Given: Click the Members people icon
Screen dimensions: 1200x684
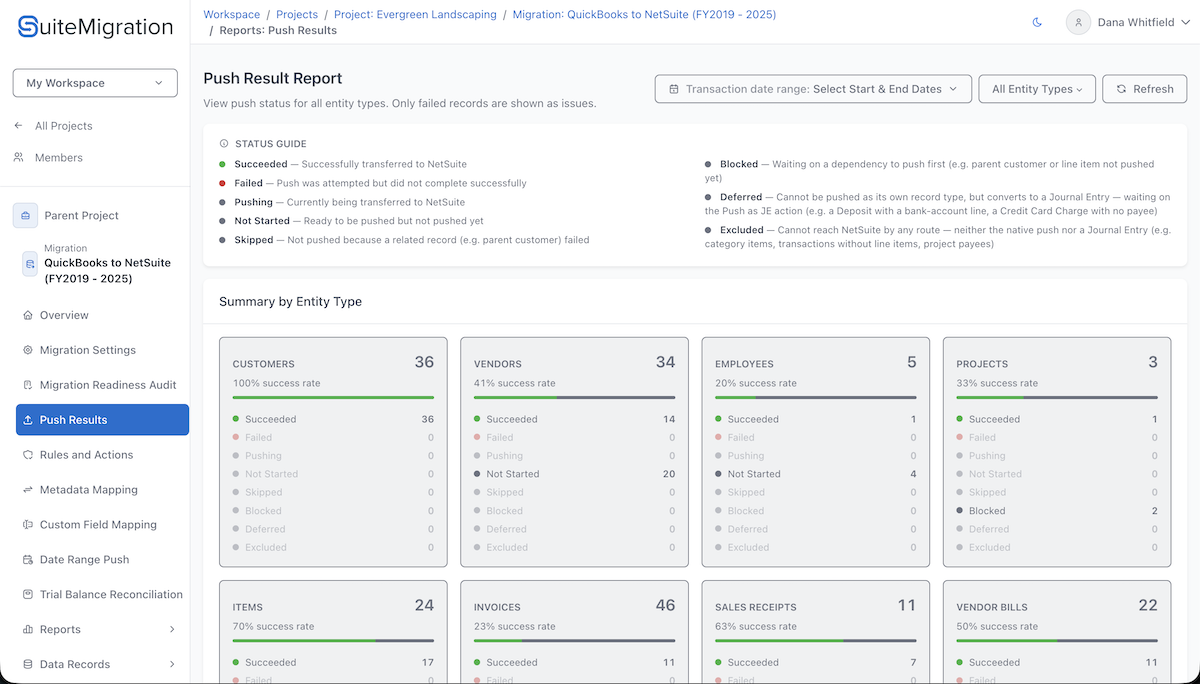Looking at the screenshot, I should tap(19, 158).
